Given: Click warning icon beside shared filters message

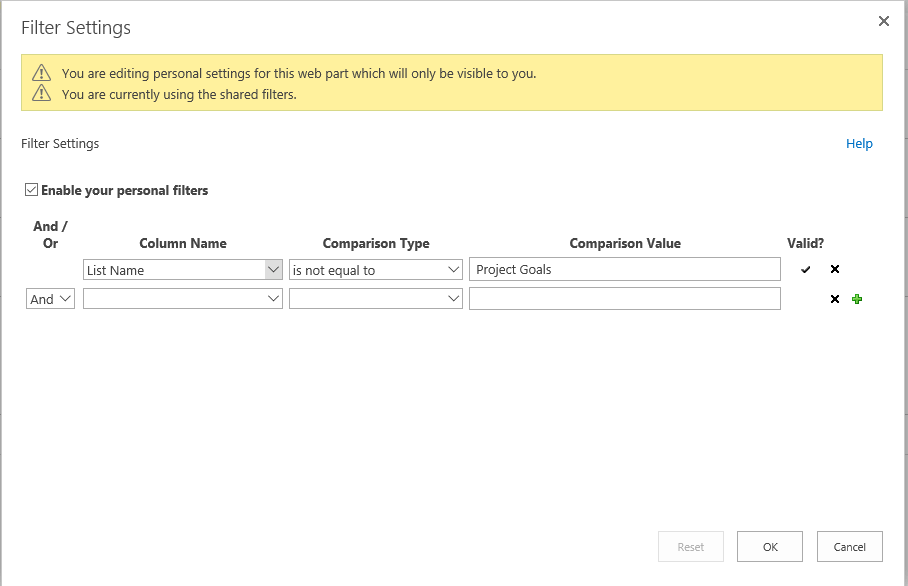Looking at the screenshot, I should tap(41, 94).
